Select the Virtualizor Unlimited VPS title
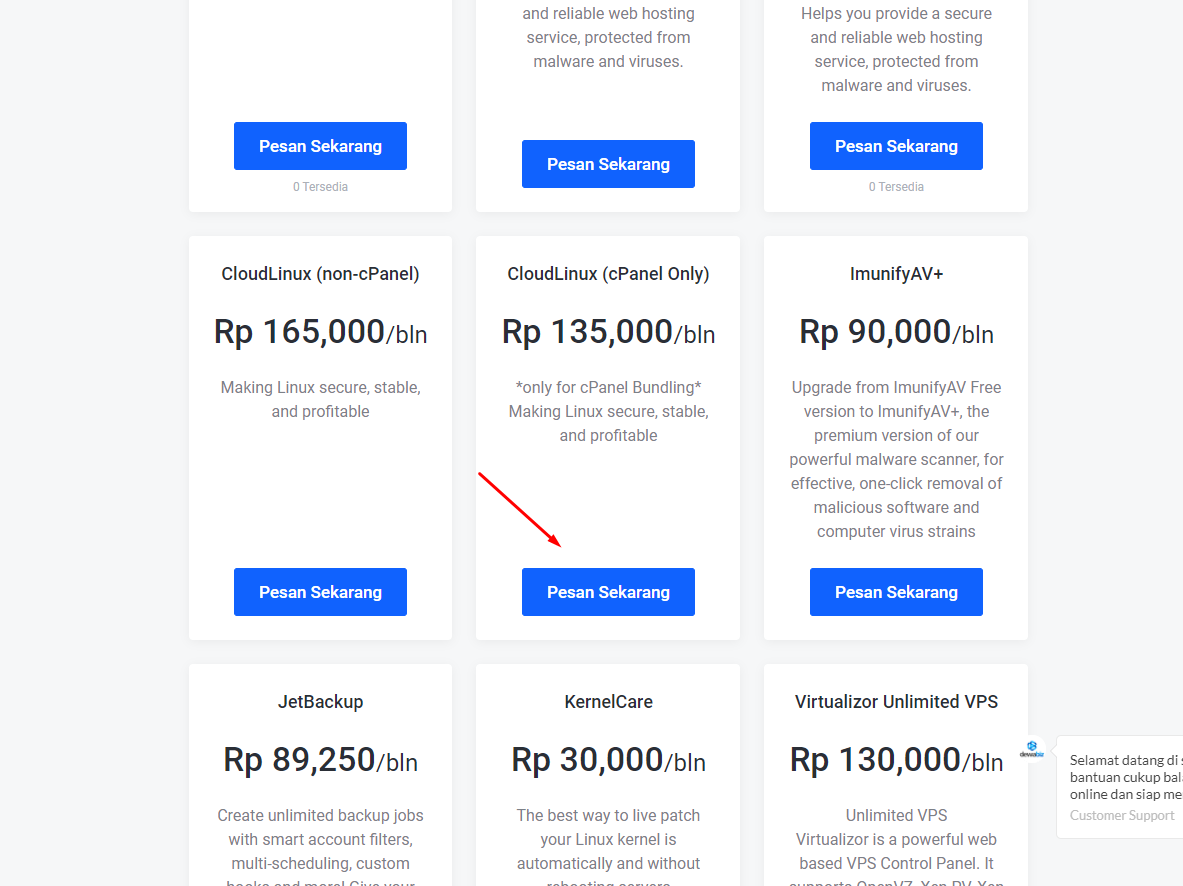The height and width of the screenshot is (886, 1183). click(896, 702)
